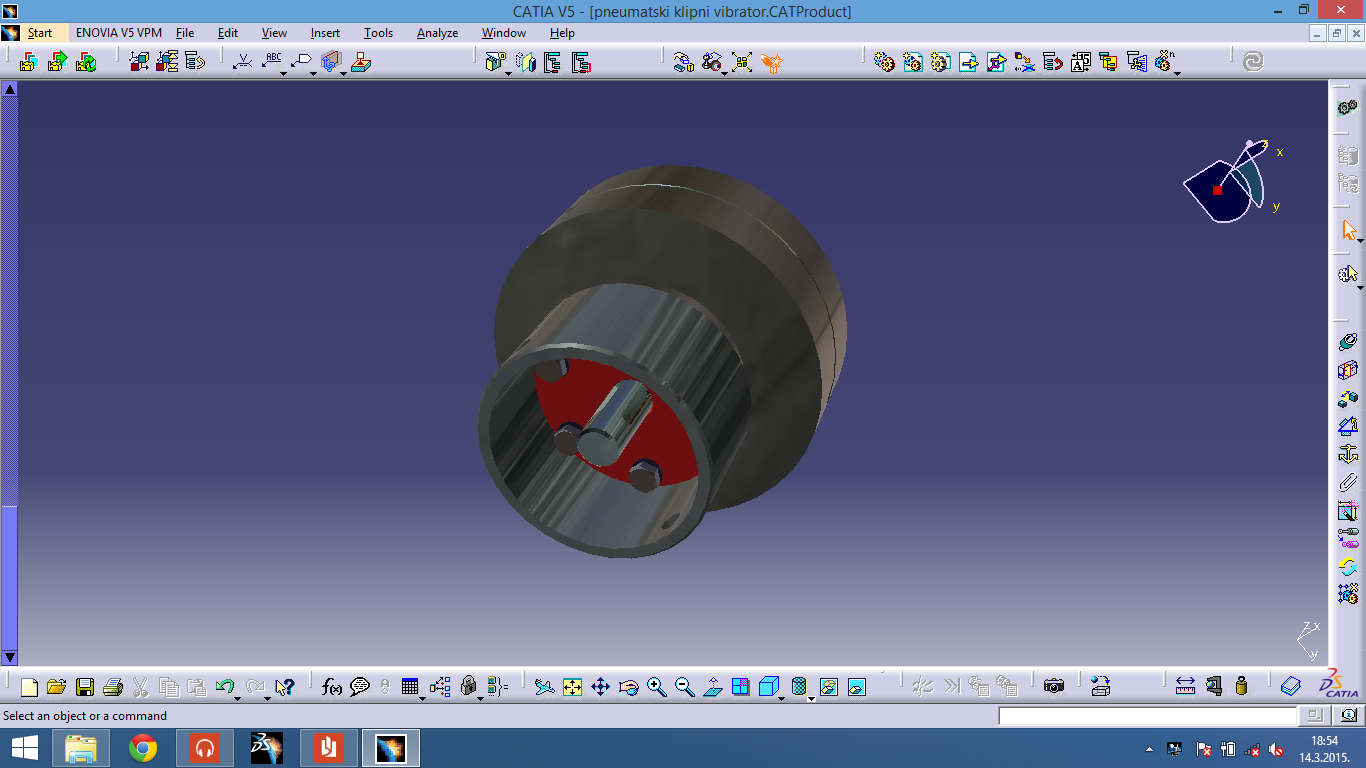Create a new document with the New icon
Screen dimensions: 1366x768
pos(29,687)
